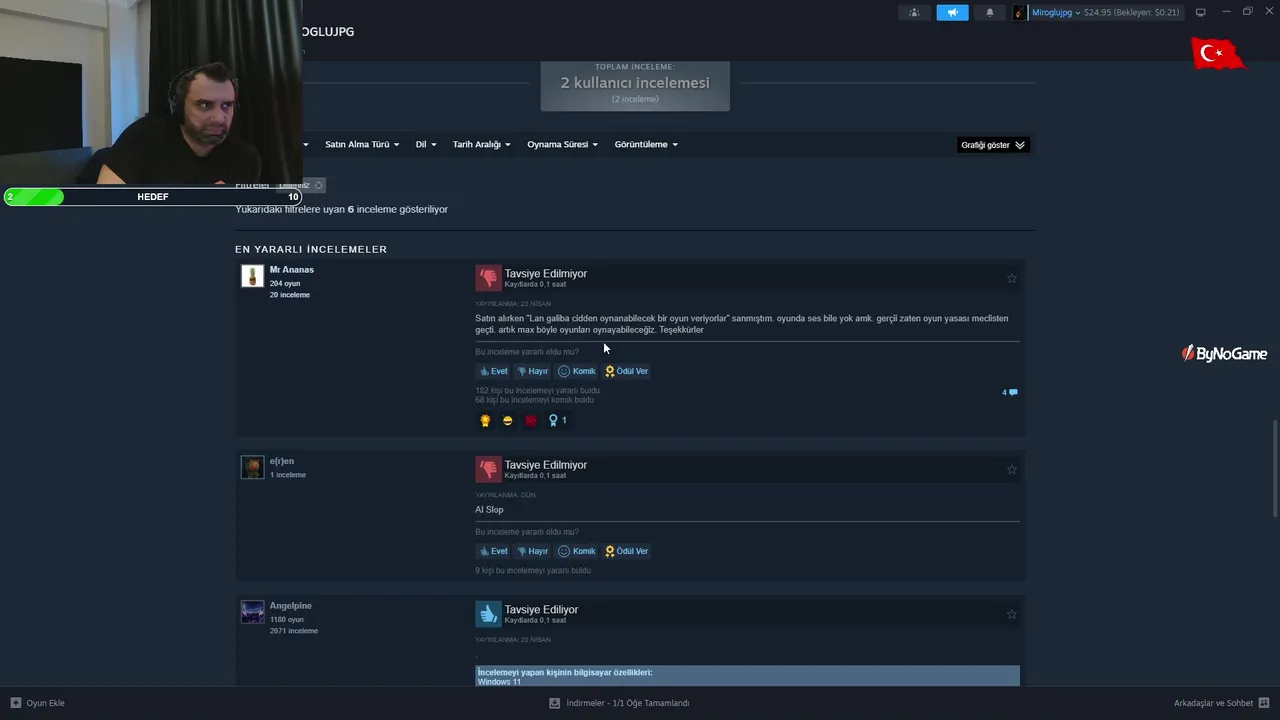Expand the Satın Alma Türü filter
The image size is (1280, 720).
click(362, 145)
